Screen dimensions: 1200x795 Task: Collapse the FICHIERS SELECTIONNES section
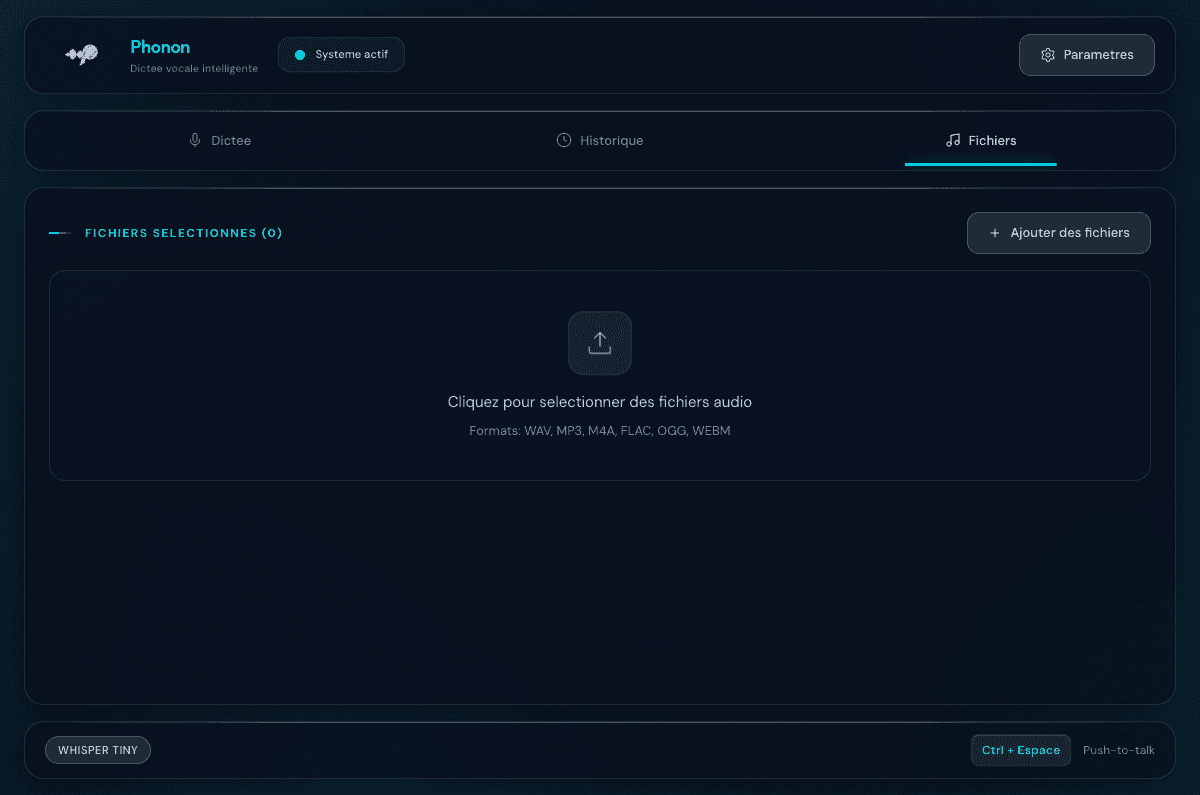point(183,232)
